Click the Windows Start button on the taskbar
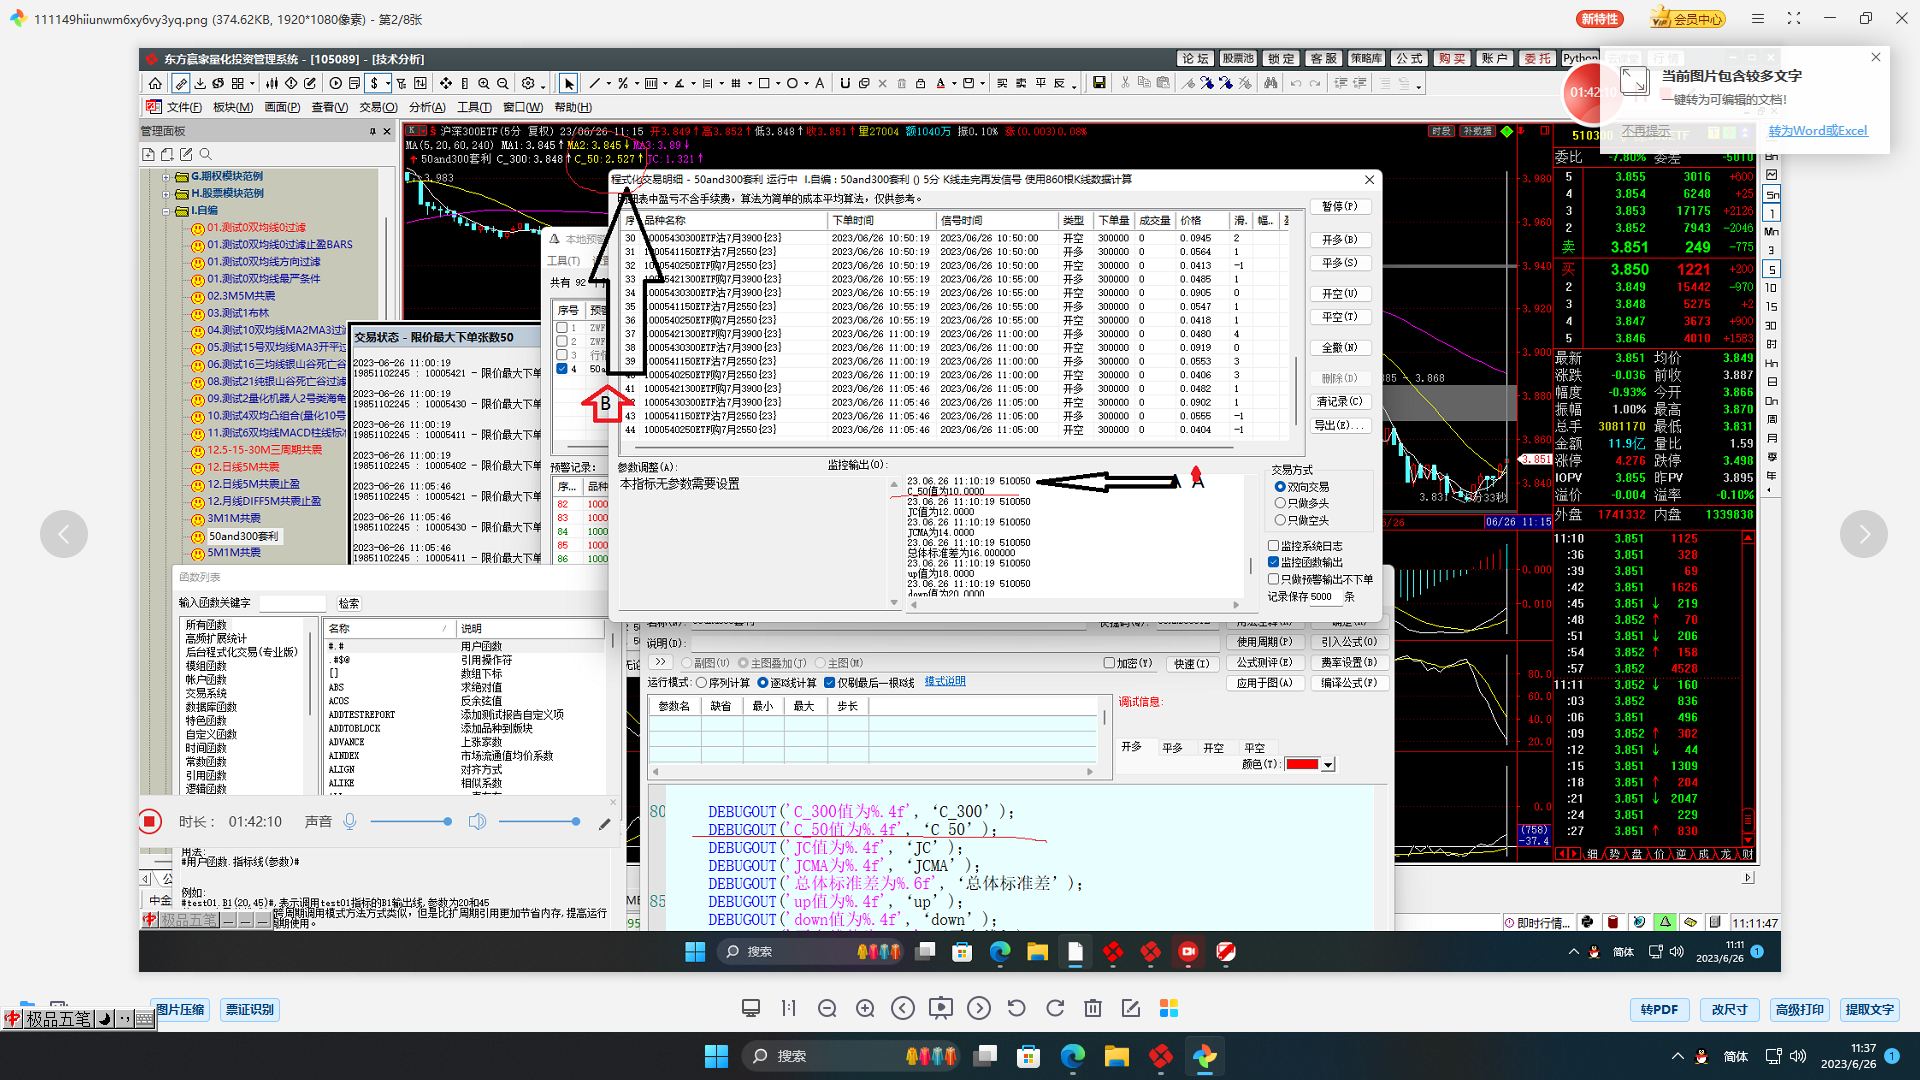Image resolution: width=1920 pixels, height=1080 pixels. [x=716, y=1056]
